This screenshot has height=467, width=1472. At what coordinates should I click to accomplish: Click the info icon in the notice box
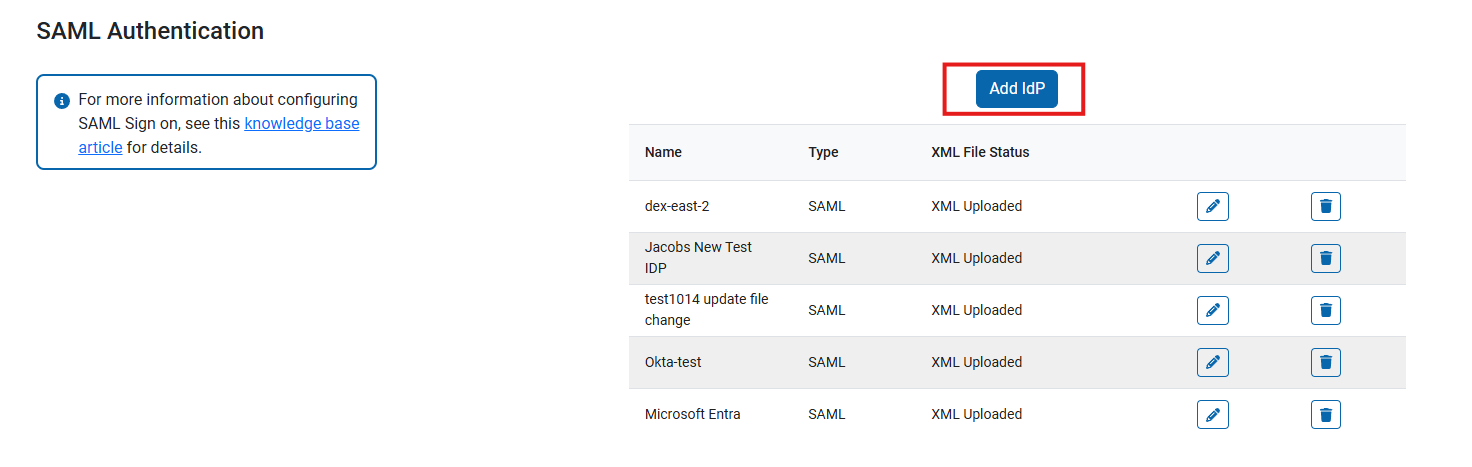tap(62, 101)
